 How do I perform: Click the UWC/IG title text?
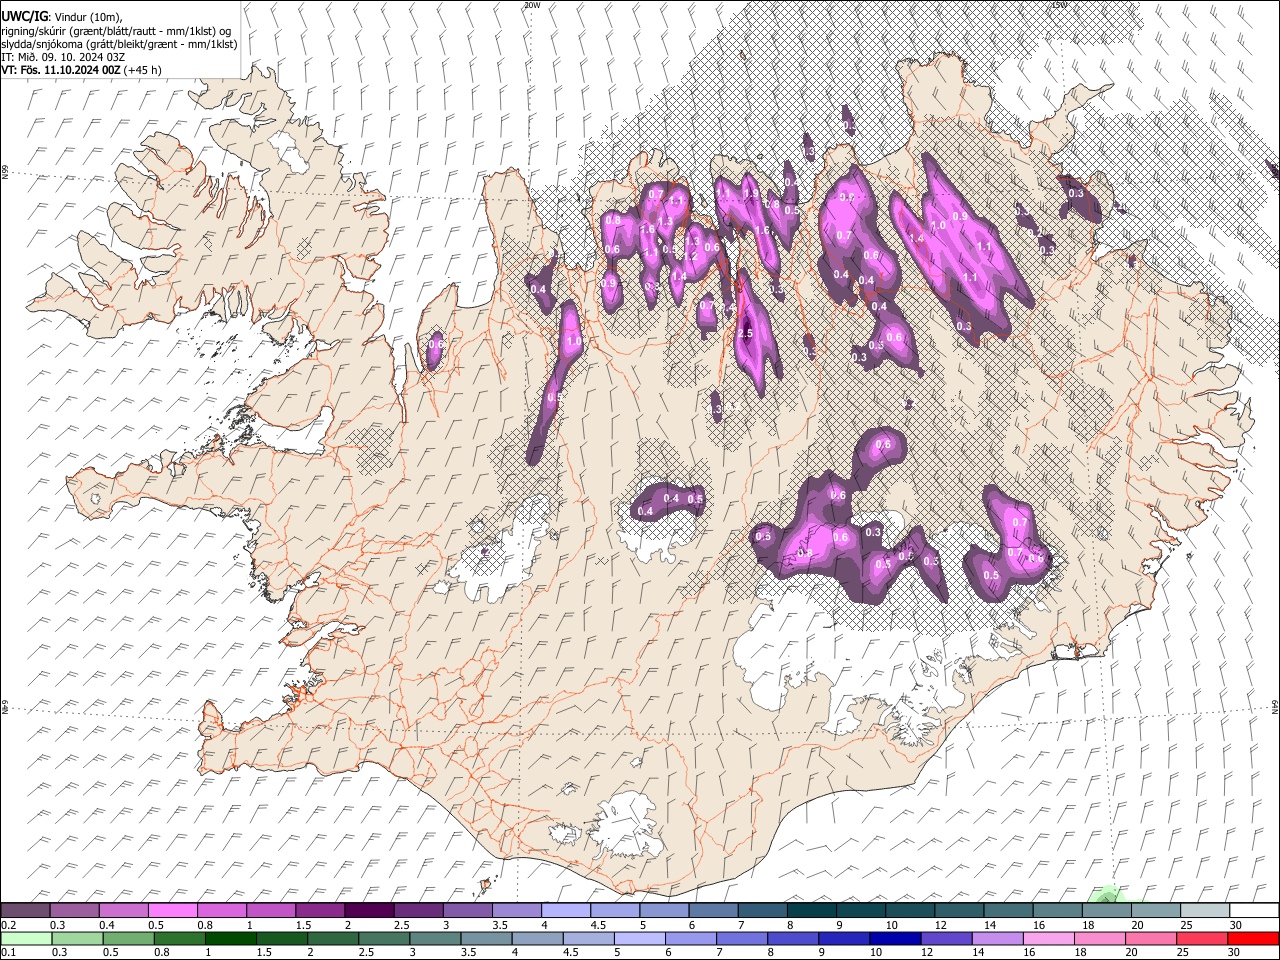click(x=23, y=16)
